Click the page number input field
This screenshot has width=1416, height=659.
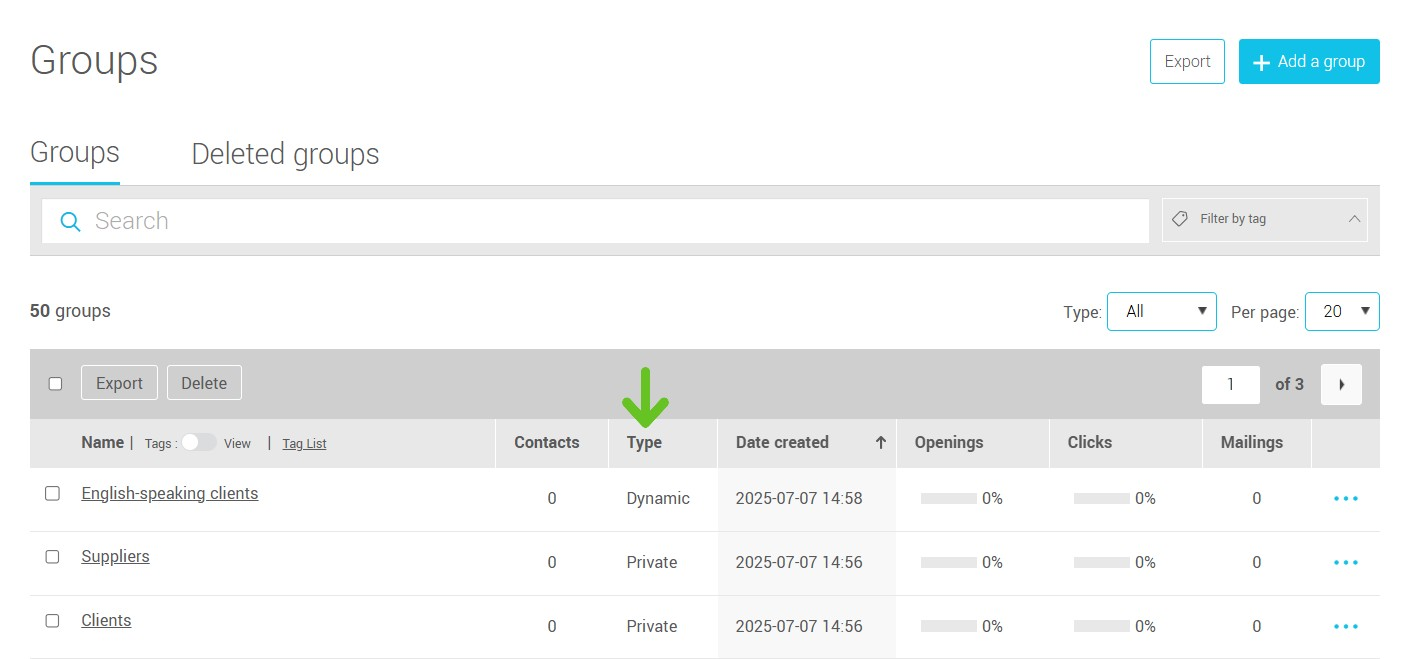point(1230,384)
